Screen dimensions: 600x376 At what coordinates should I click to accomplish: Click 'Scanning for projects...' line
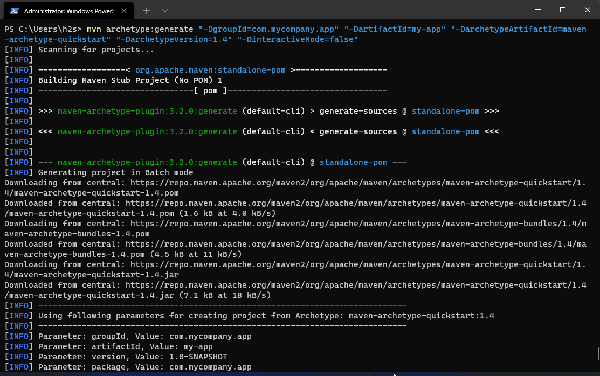[96, 50]
